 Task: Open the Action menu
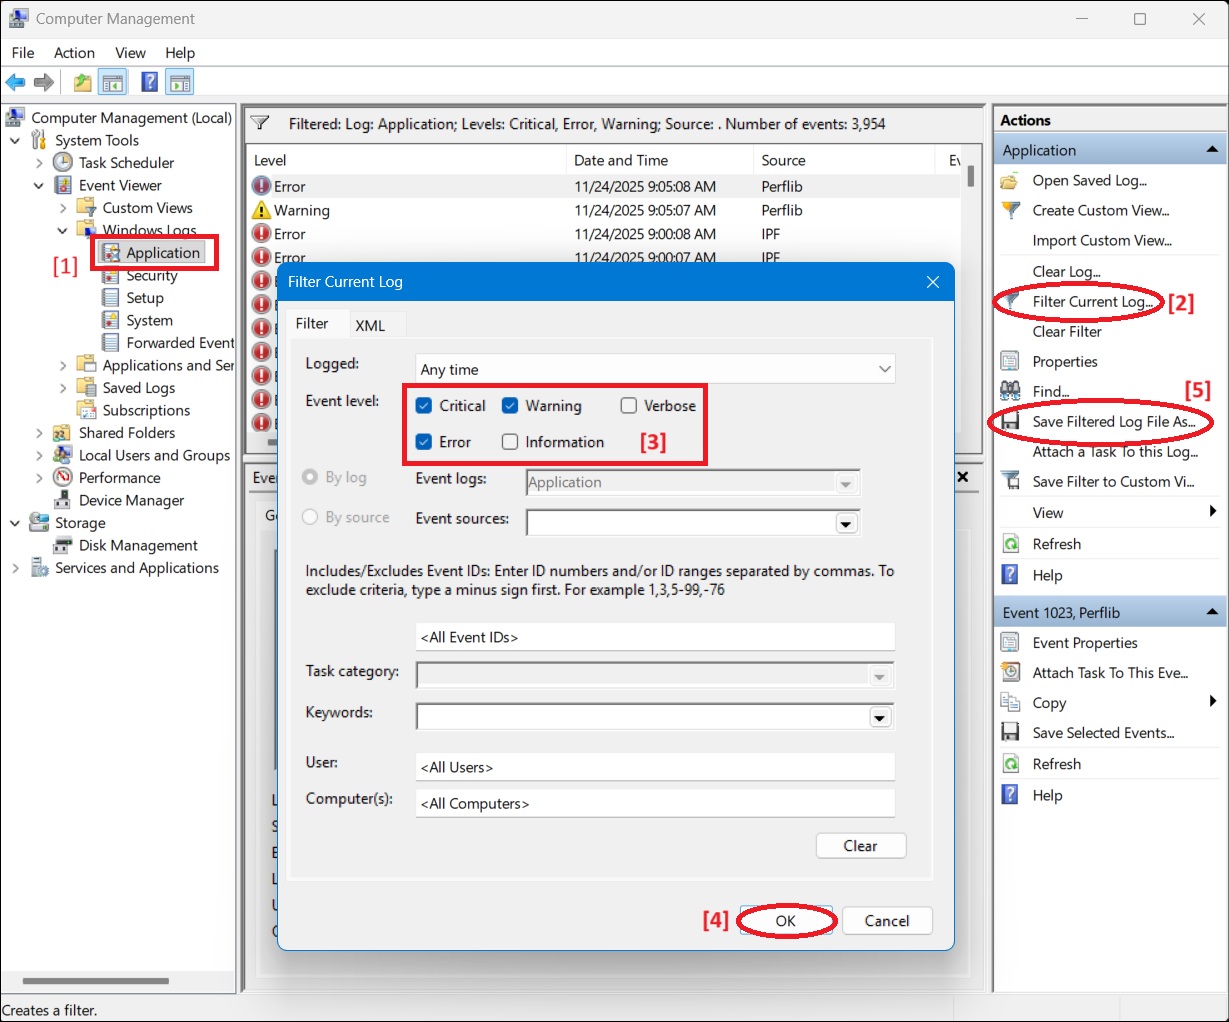point(74,53)
